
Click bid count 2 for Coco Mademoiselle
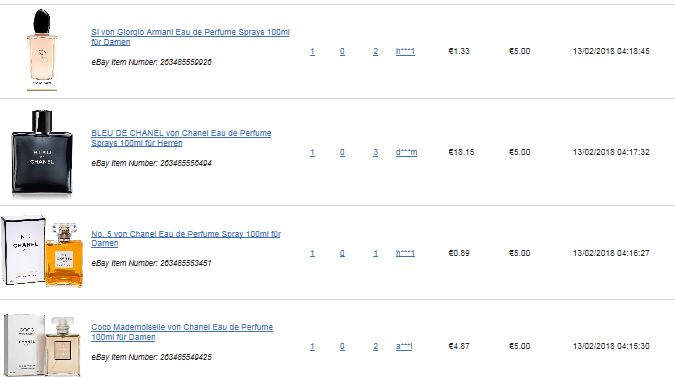pyautogui.click(x=376, y=346)
